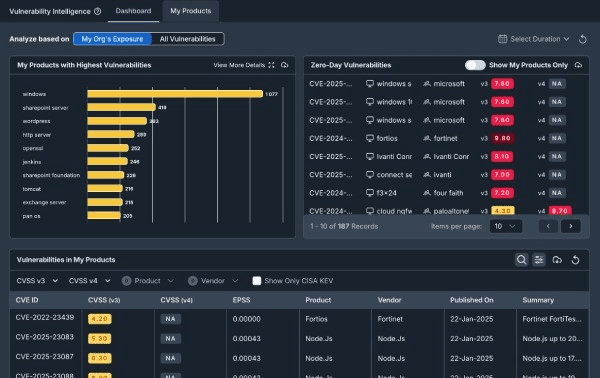Click the vendor icon beside fortinet
This screenshot has width=600, height=378.
[427, 138]
